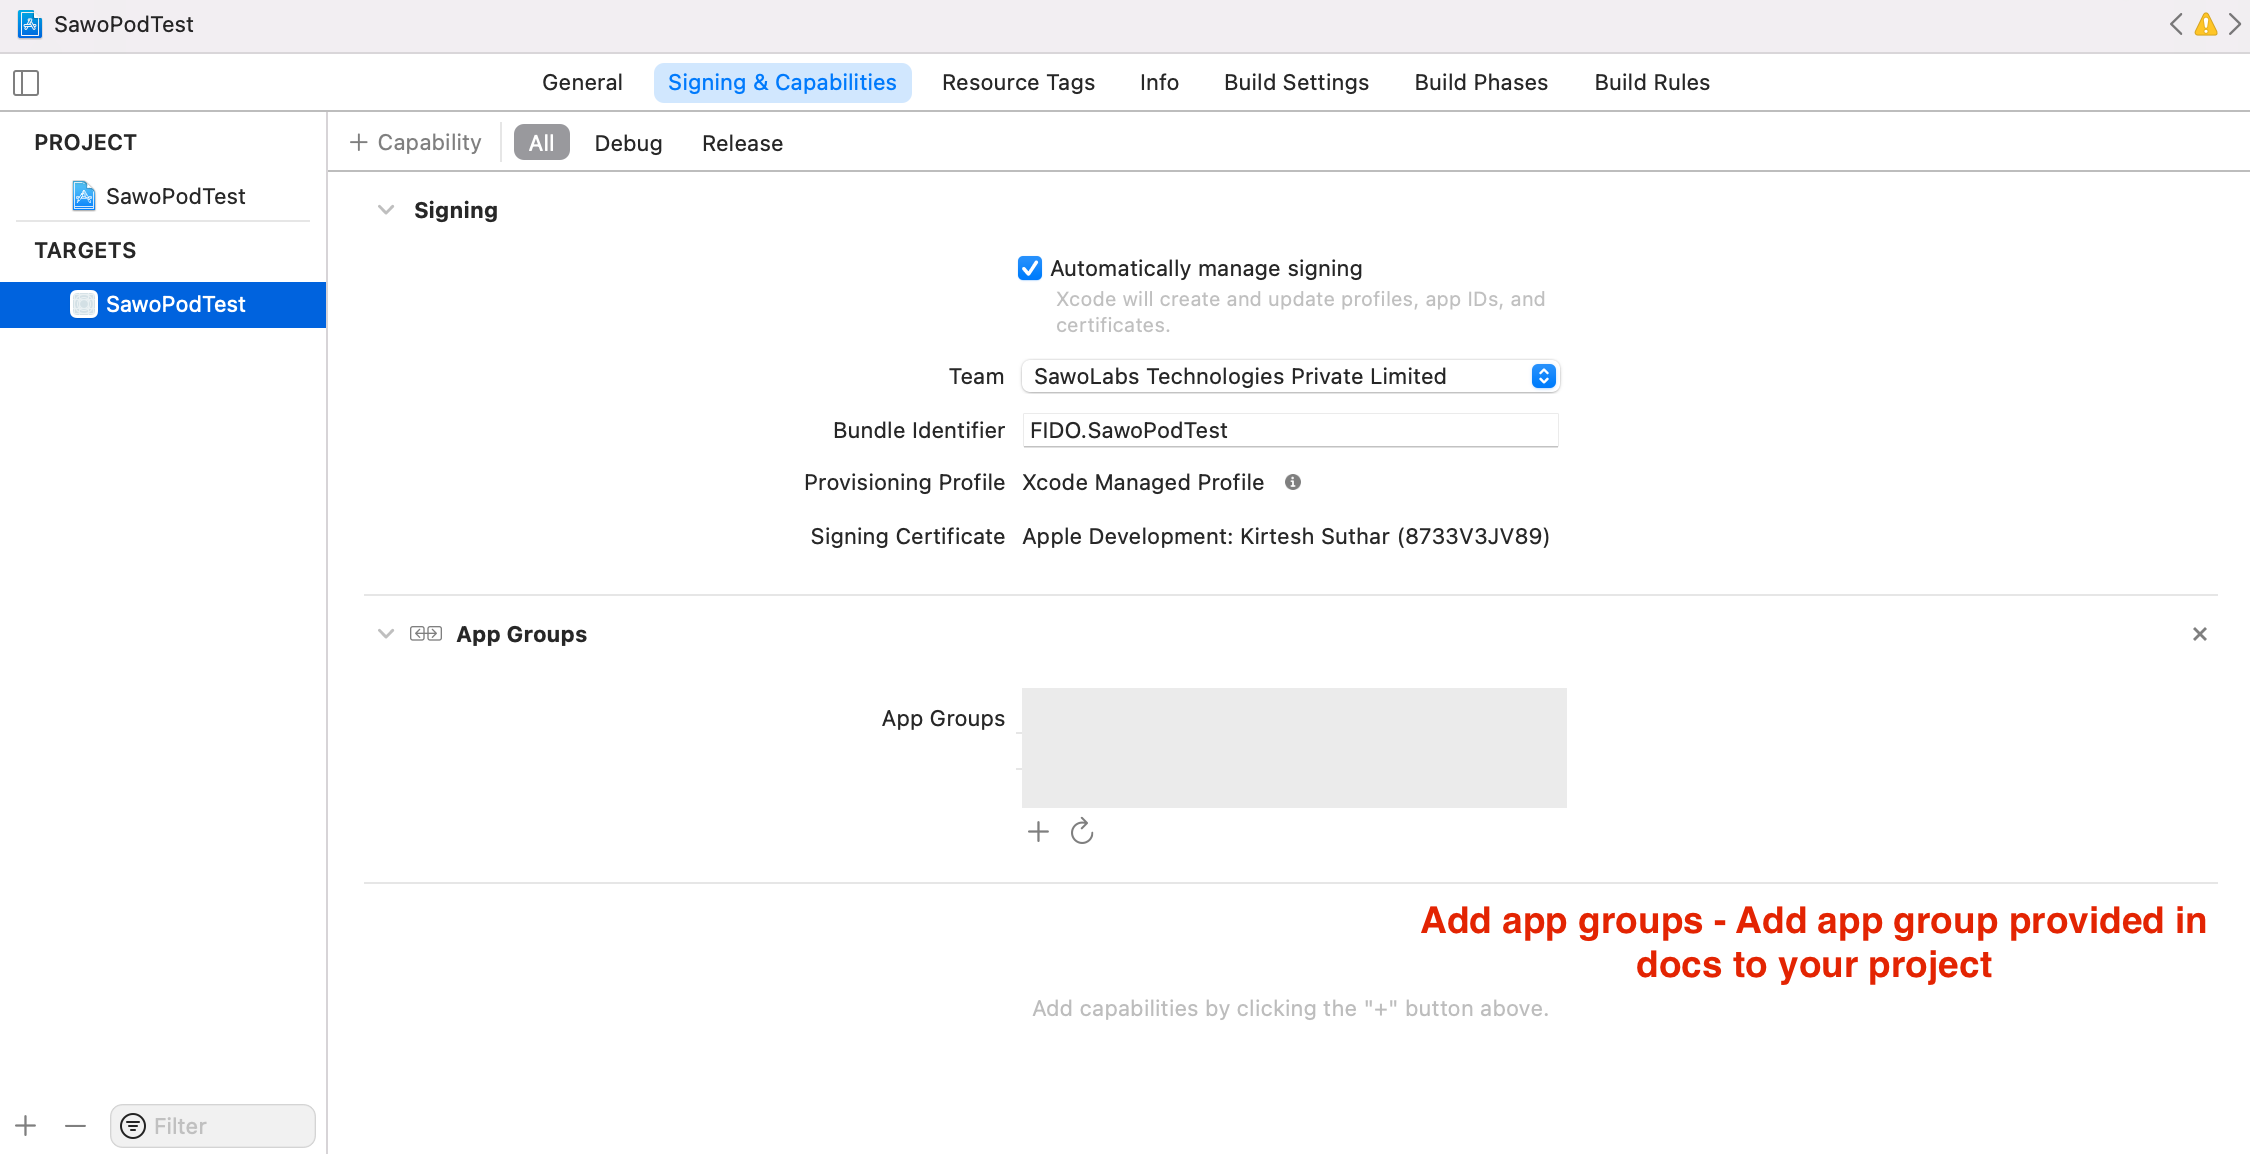
Task: Select SawoPodTest target under TARGETS
Action: point(163,304)
